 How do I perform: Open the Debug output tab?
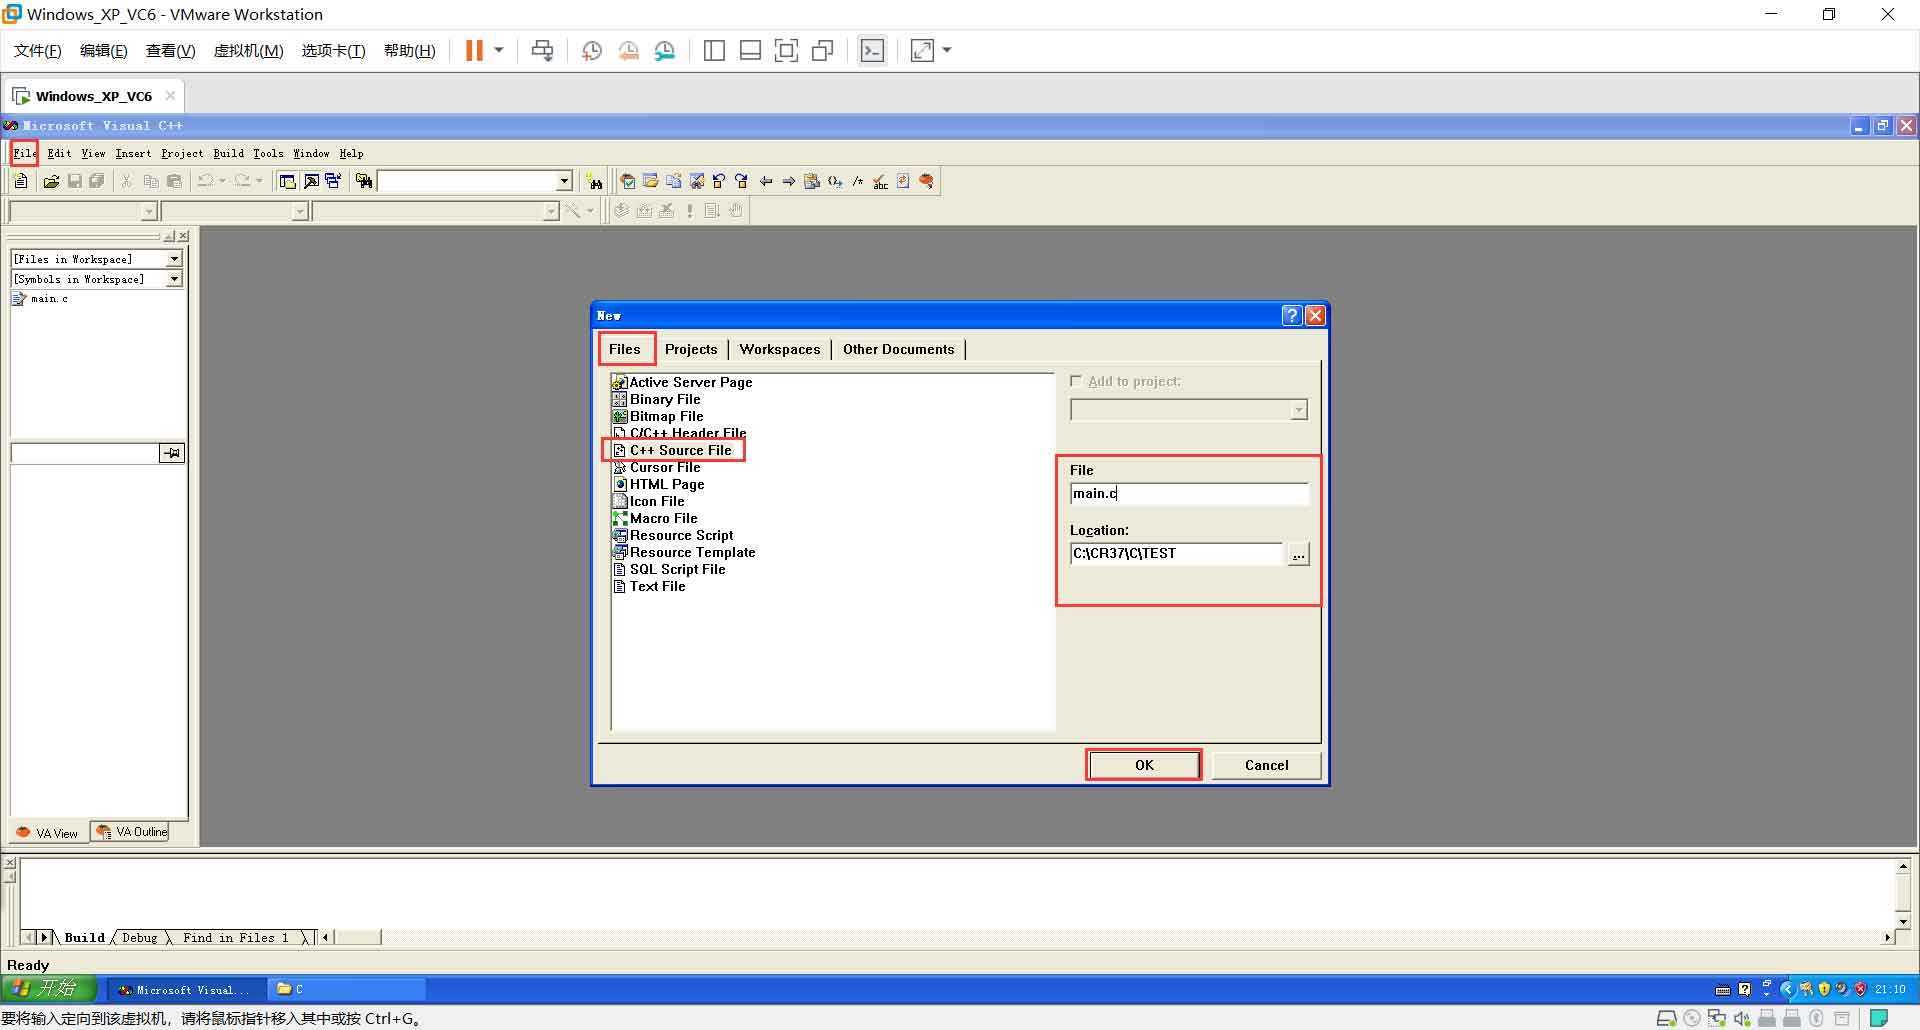click(x=139, y=937)
